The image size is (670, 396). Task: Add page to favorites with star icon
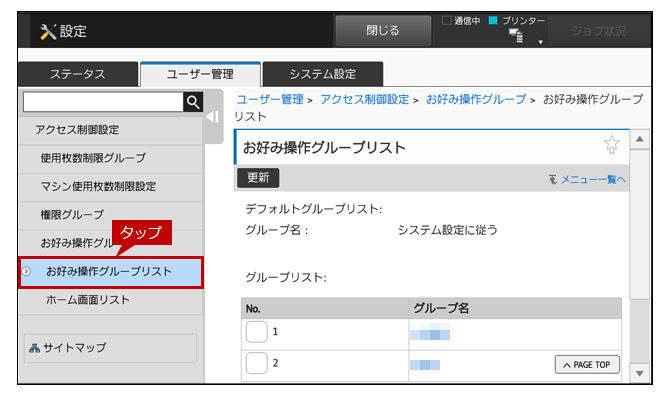click(611, 145)
